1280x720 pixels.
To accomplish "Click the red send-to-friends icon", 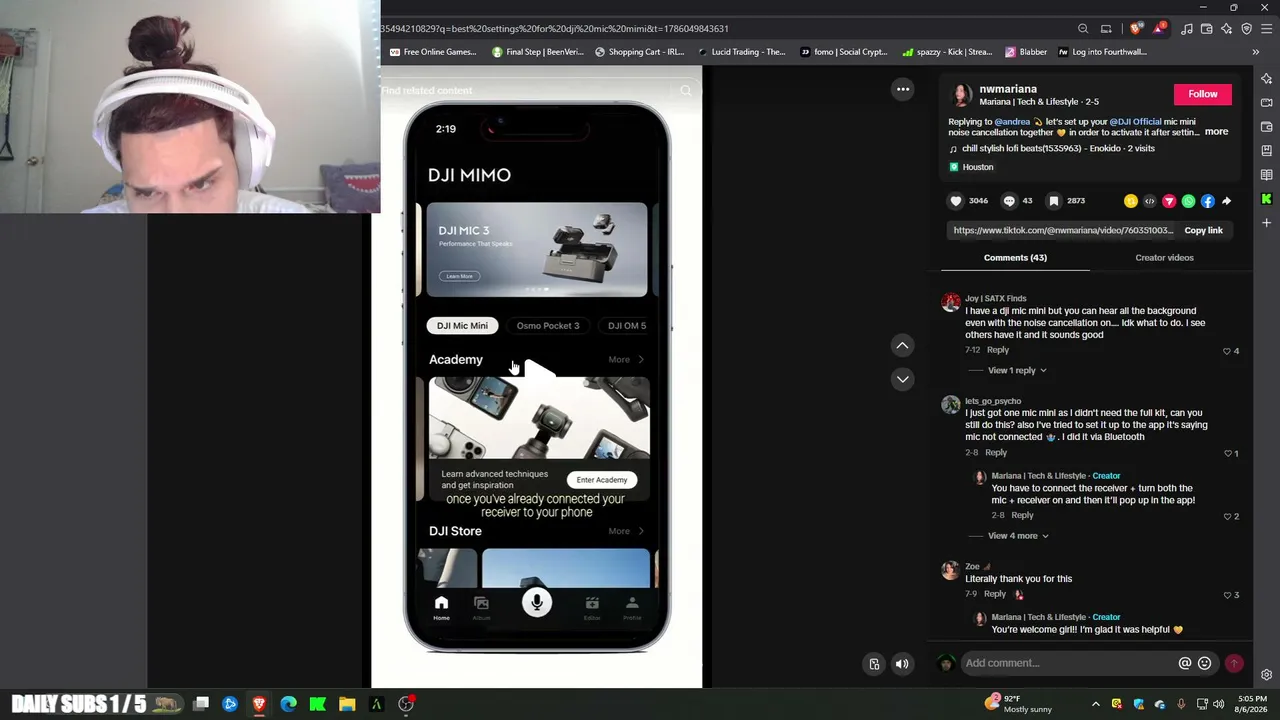I will [1169, 201].
